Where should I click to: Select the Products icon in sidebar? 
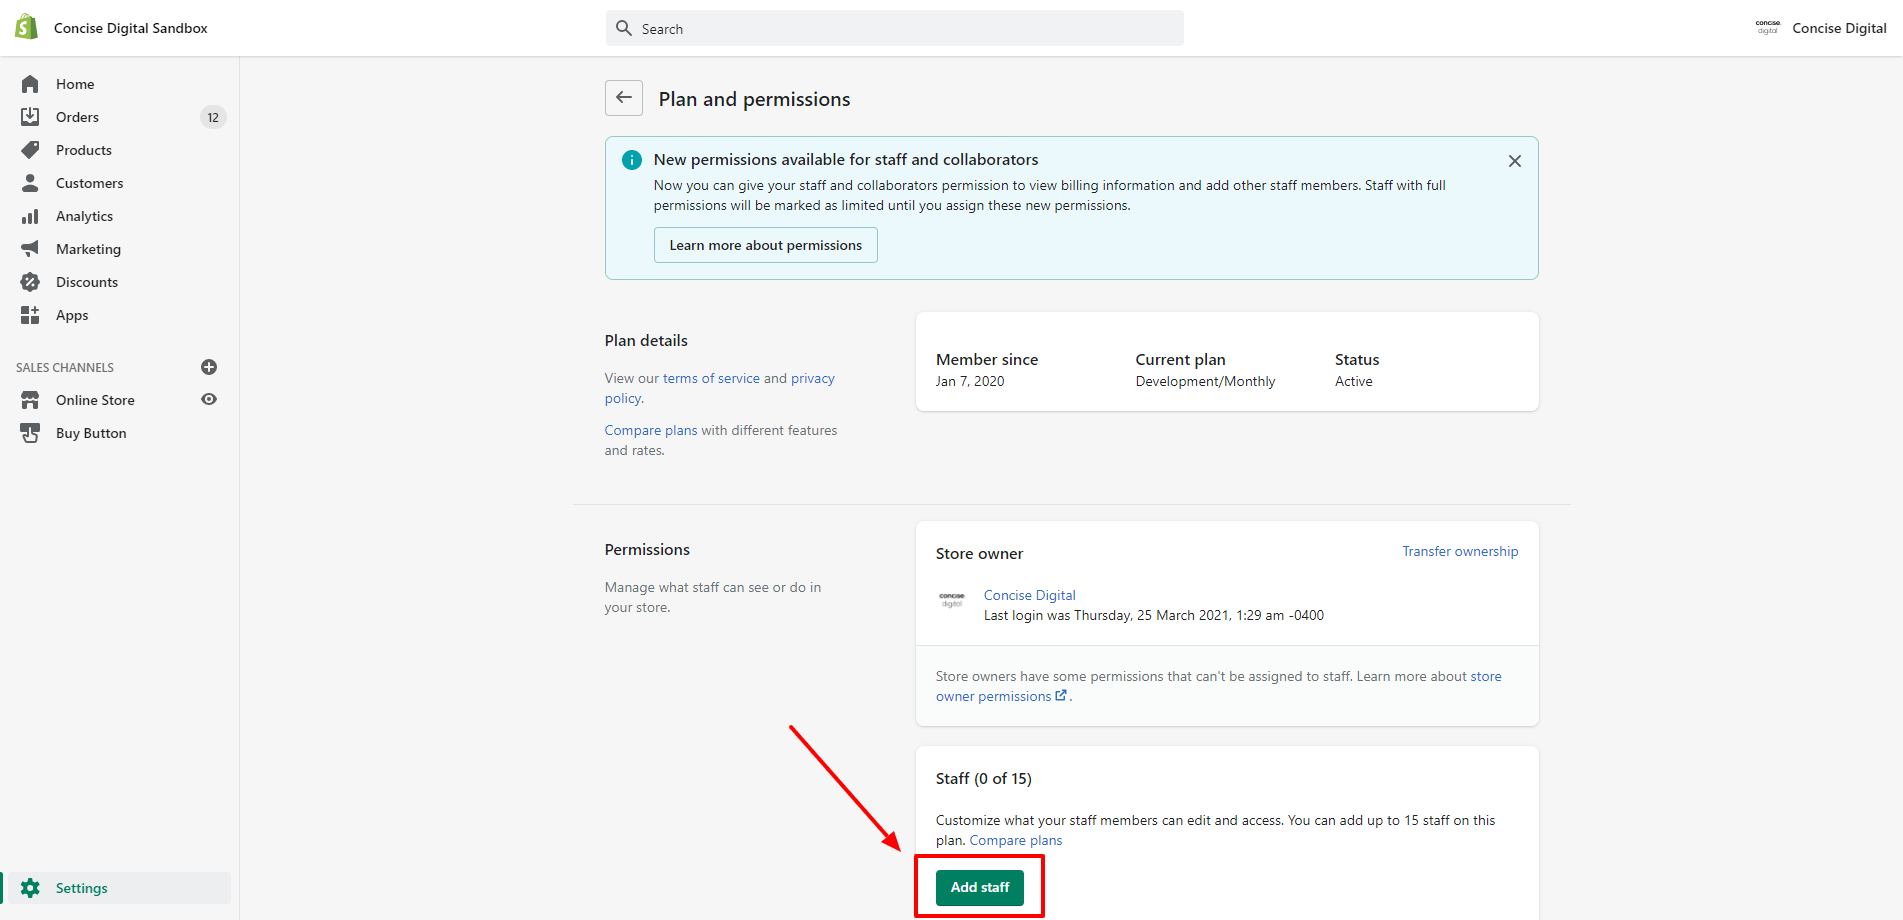pos(31,149)
